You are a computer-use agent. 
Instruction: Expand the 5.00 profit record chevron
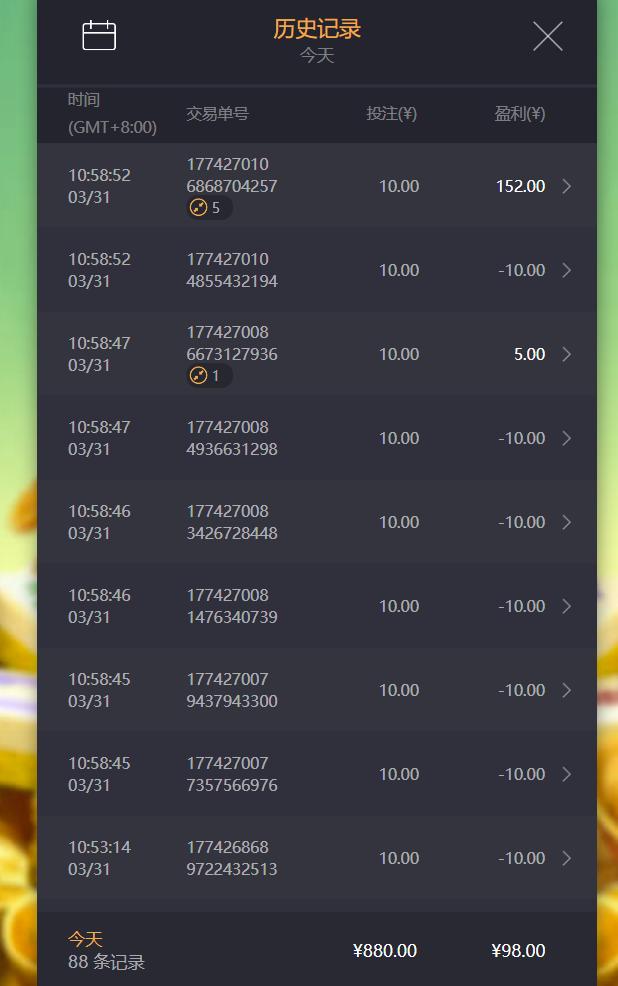coord(566,354)
